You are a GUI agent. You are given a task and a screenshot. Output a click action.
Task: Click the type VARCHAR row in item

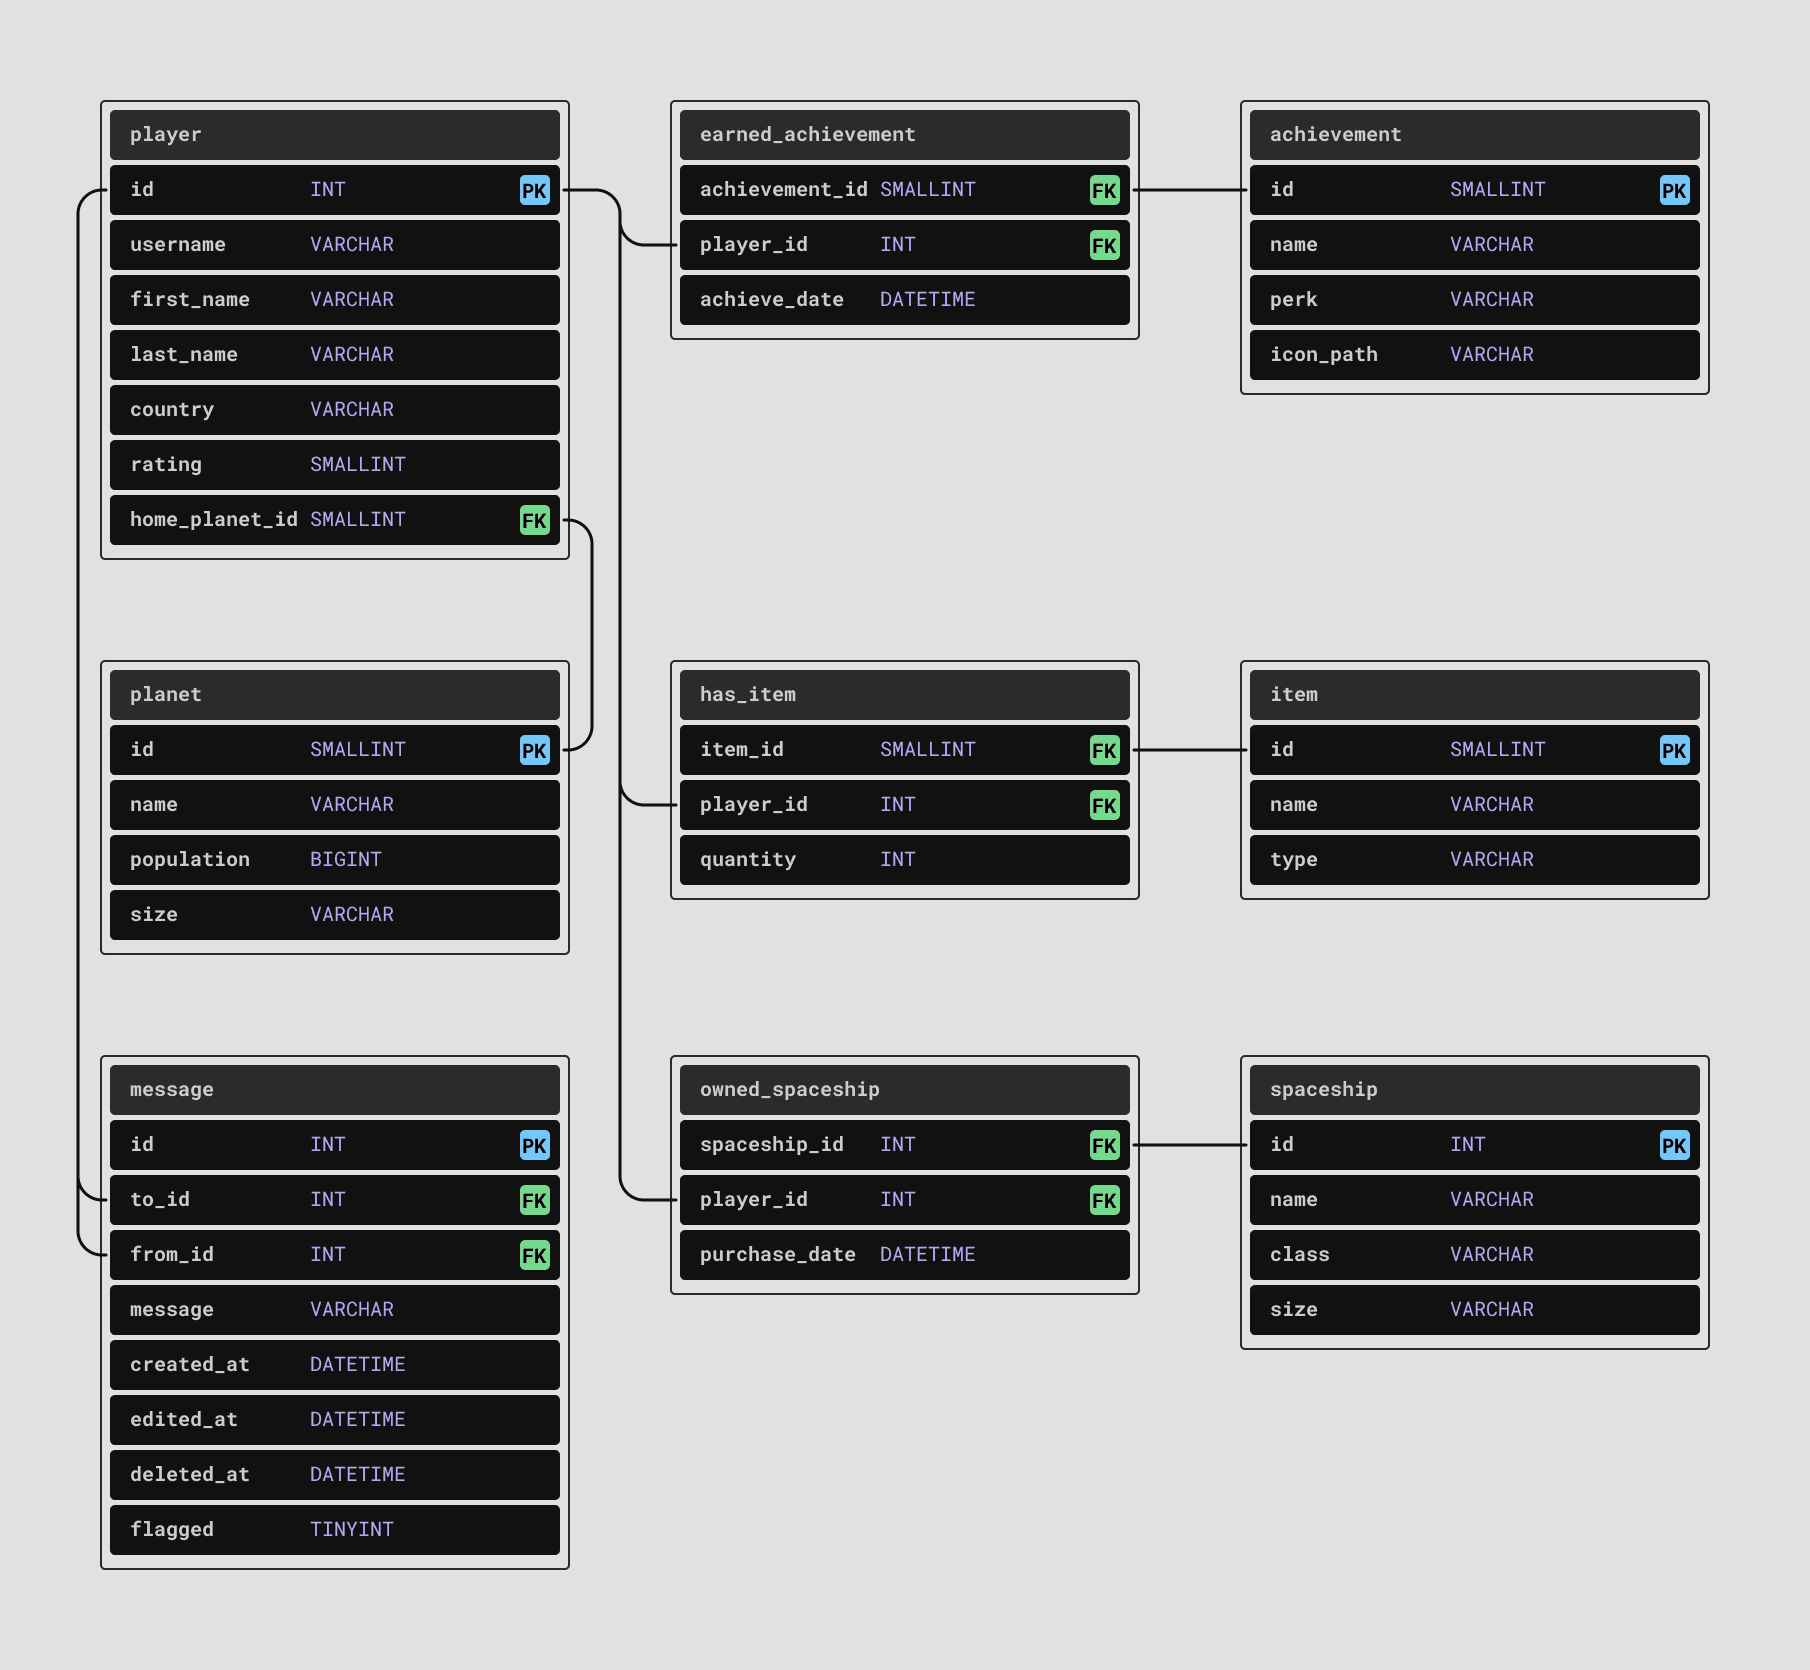click(x=1475, y=860)
